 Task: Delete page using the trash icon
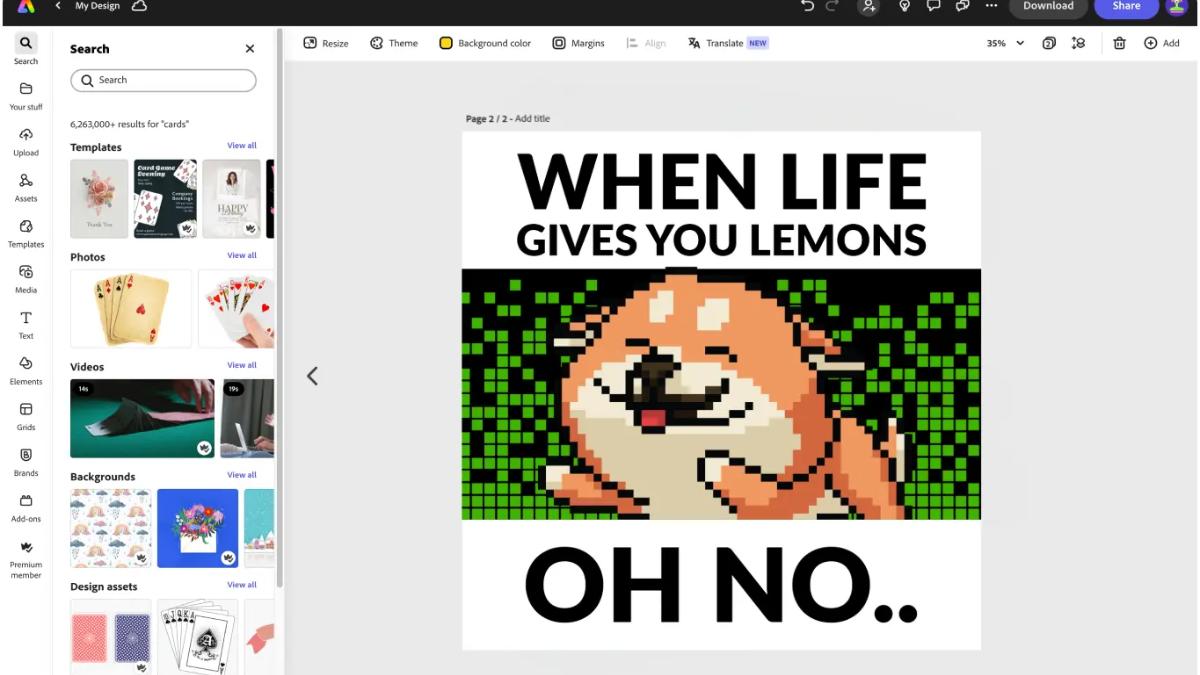pyautogui.click(x=1119, y=43)
